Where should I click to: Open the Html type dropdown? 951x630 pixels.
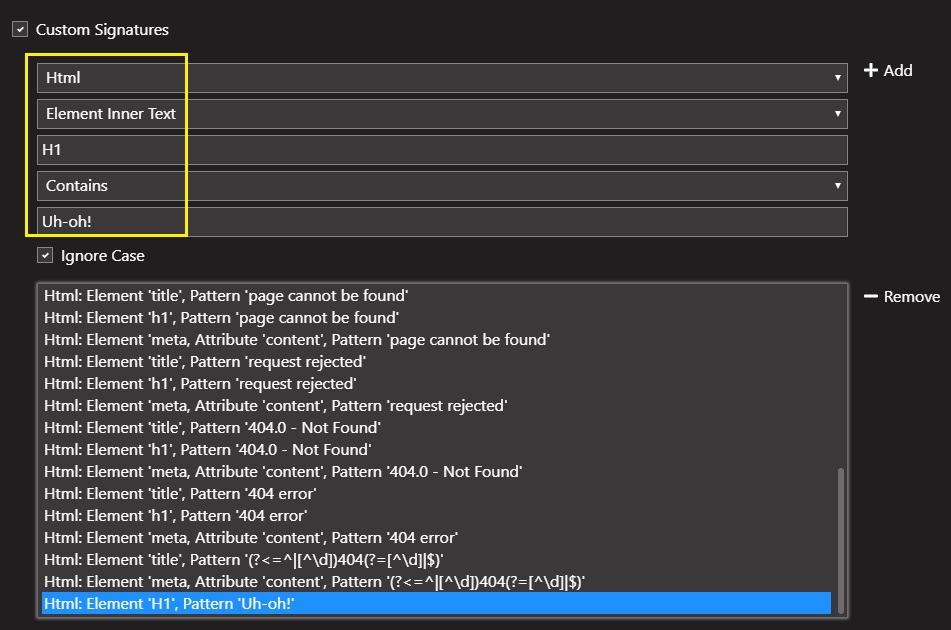click(441, 78)
